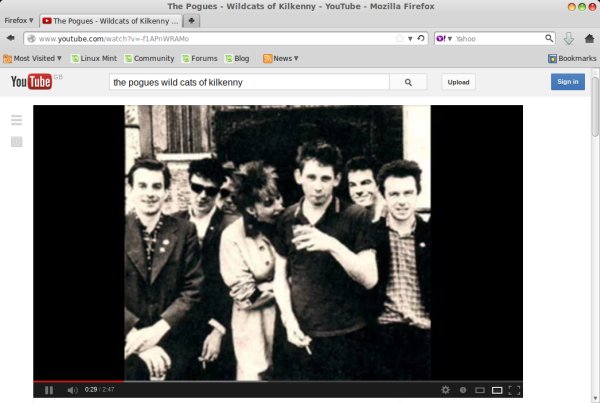Click the Upload button
Image resolution: width=600 pixels, height=403 pixels.
(x=458, y=82)
